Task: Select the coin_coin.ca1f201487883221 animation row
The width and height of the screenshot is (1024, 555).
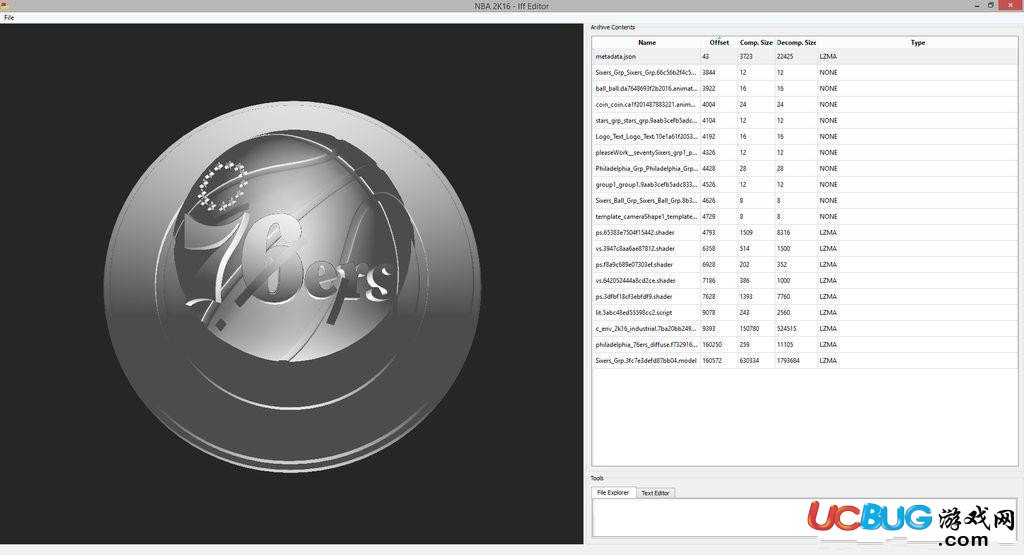Action: point(805,104)
